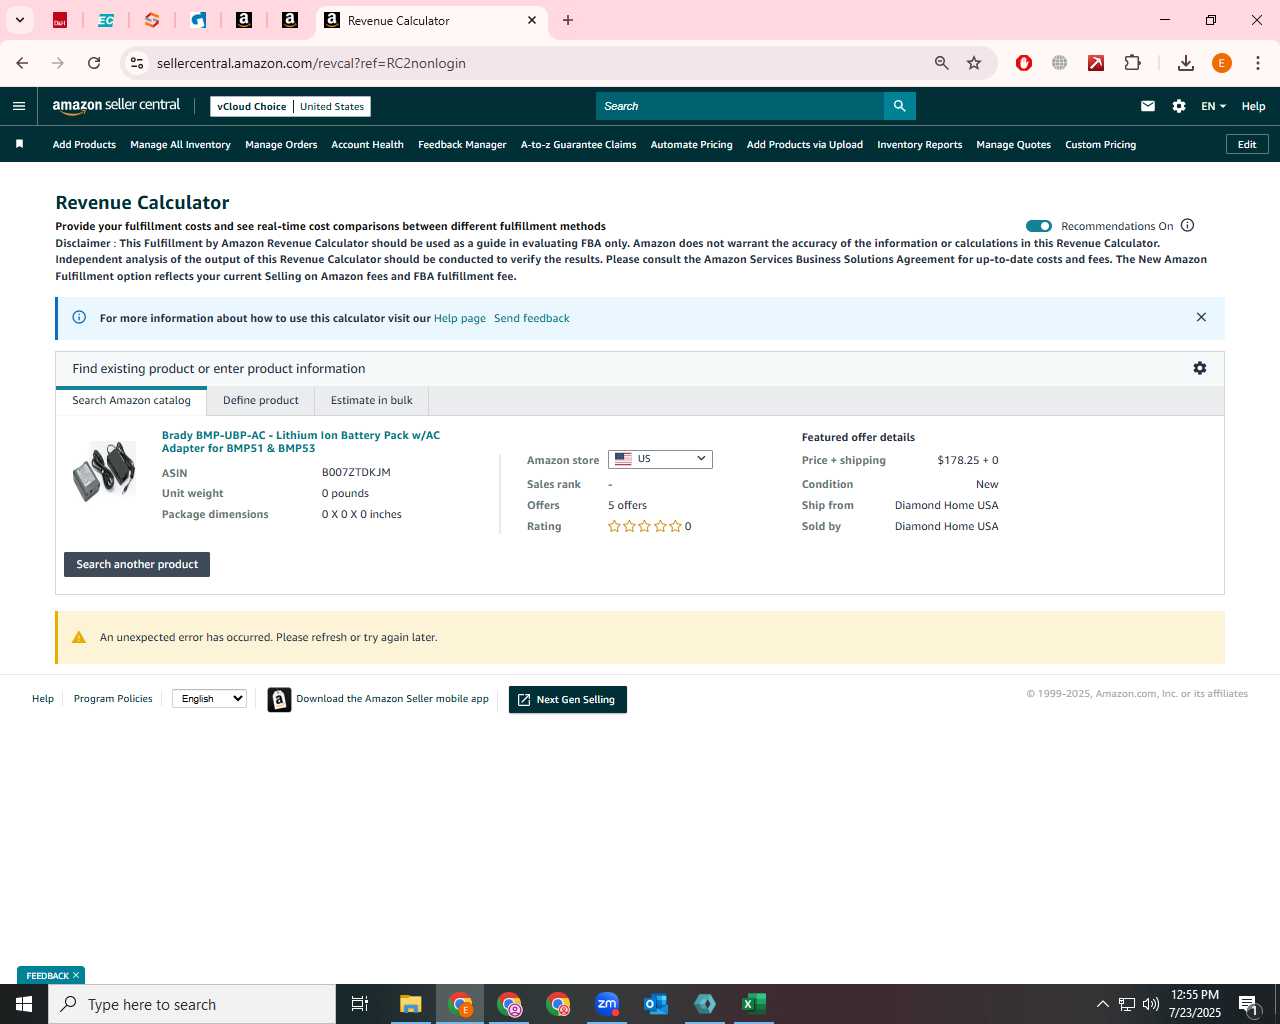The image size is (1280, 1024).
Task: Click the Brady battery pack thumbnail
Action: pyautogui.click(x=104, y=471)
